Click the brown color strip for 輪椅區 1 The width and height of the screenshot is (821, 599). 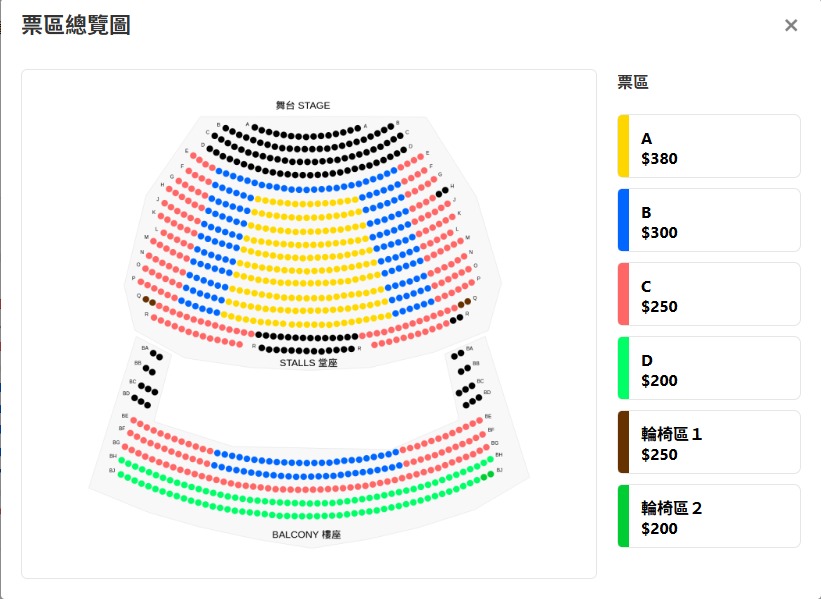[x=623, y=442]
